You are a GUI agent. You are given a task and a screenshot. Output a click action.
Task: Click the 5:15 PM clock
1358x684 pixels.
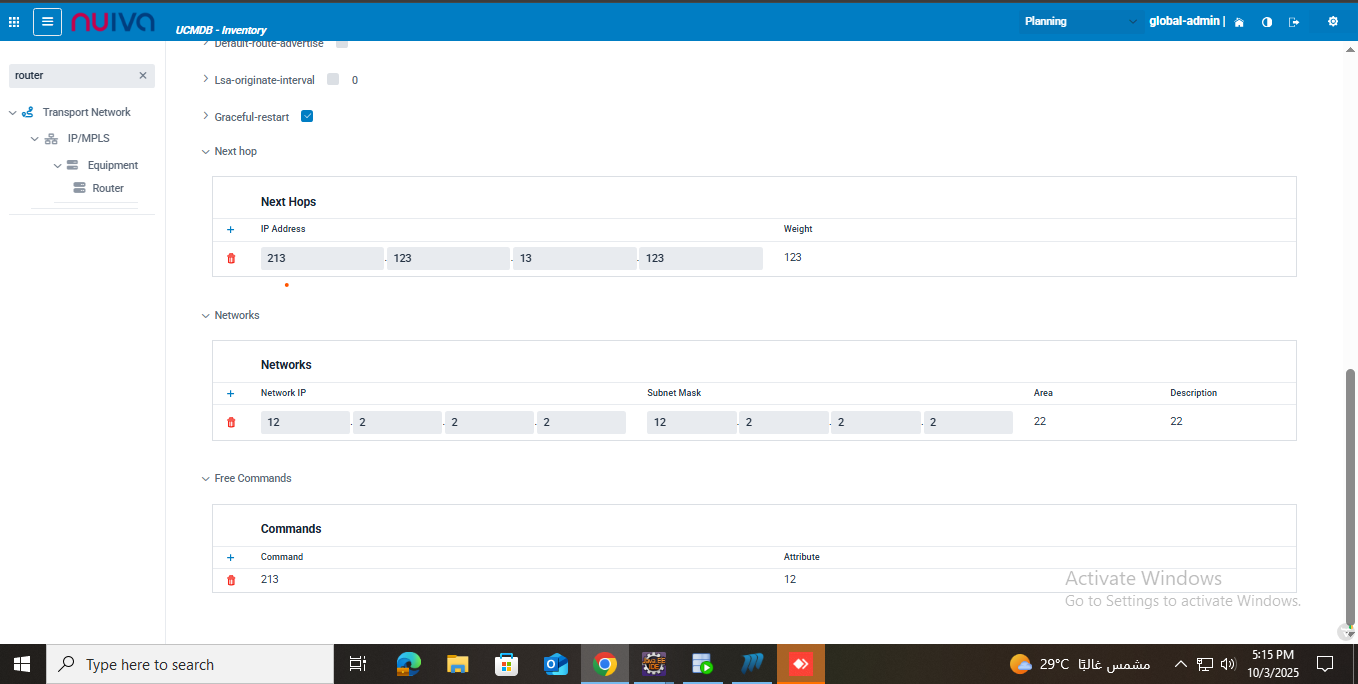[x=1273, y=655]
